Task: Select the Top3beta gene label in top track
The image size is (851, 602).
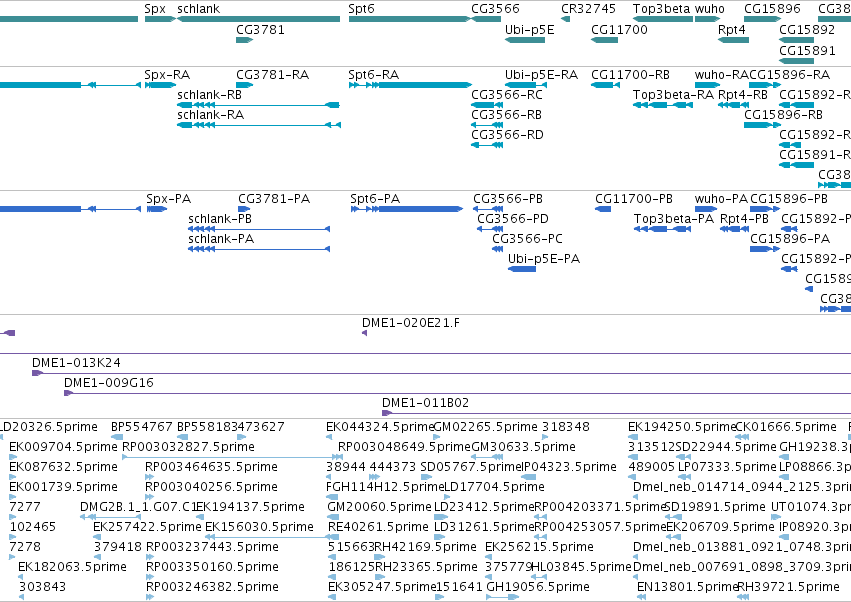Action: coord(661,9)
